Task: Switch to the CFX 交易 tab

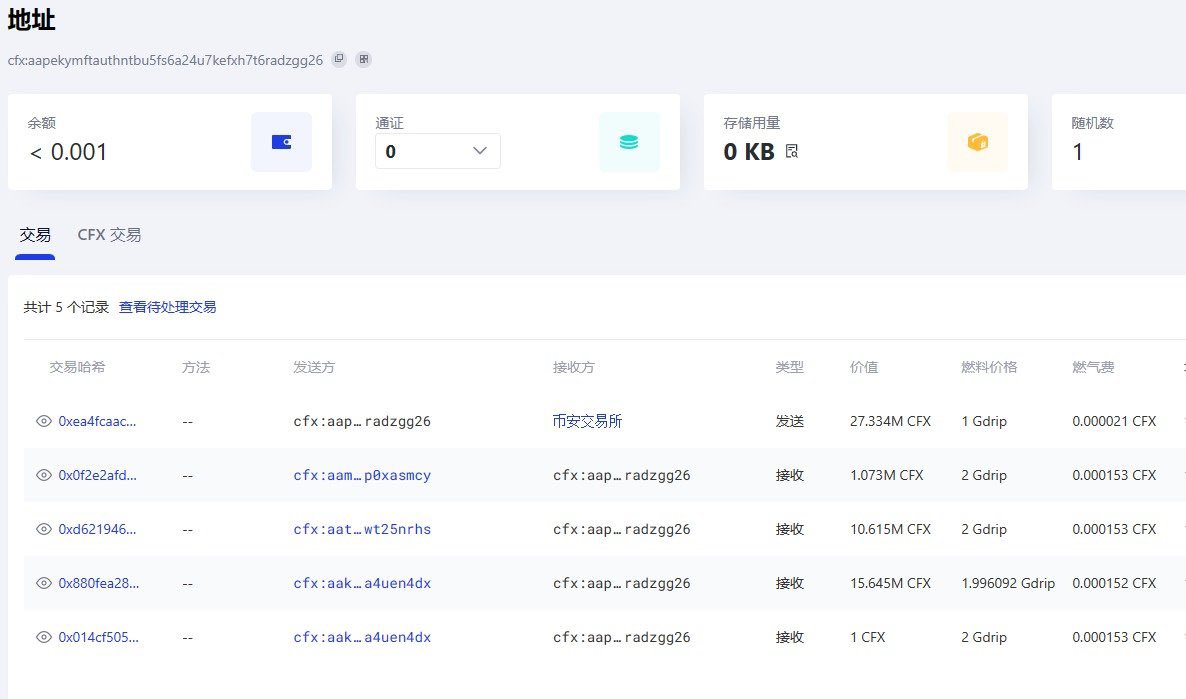Action: [109, 235]
